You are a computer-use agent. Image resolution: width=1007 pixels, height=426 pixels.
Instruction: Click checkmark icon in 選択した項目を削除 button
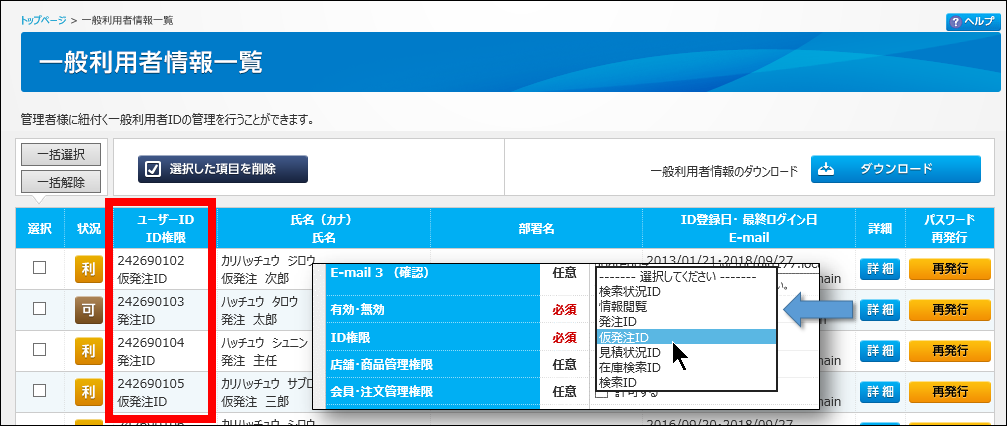tap(153, 169)
